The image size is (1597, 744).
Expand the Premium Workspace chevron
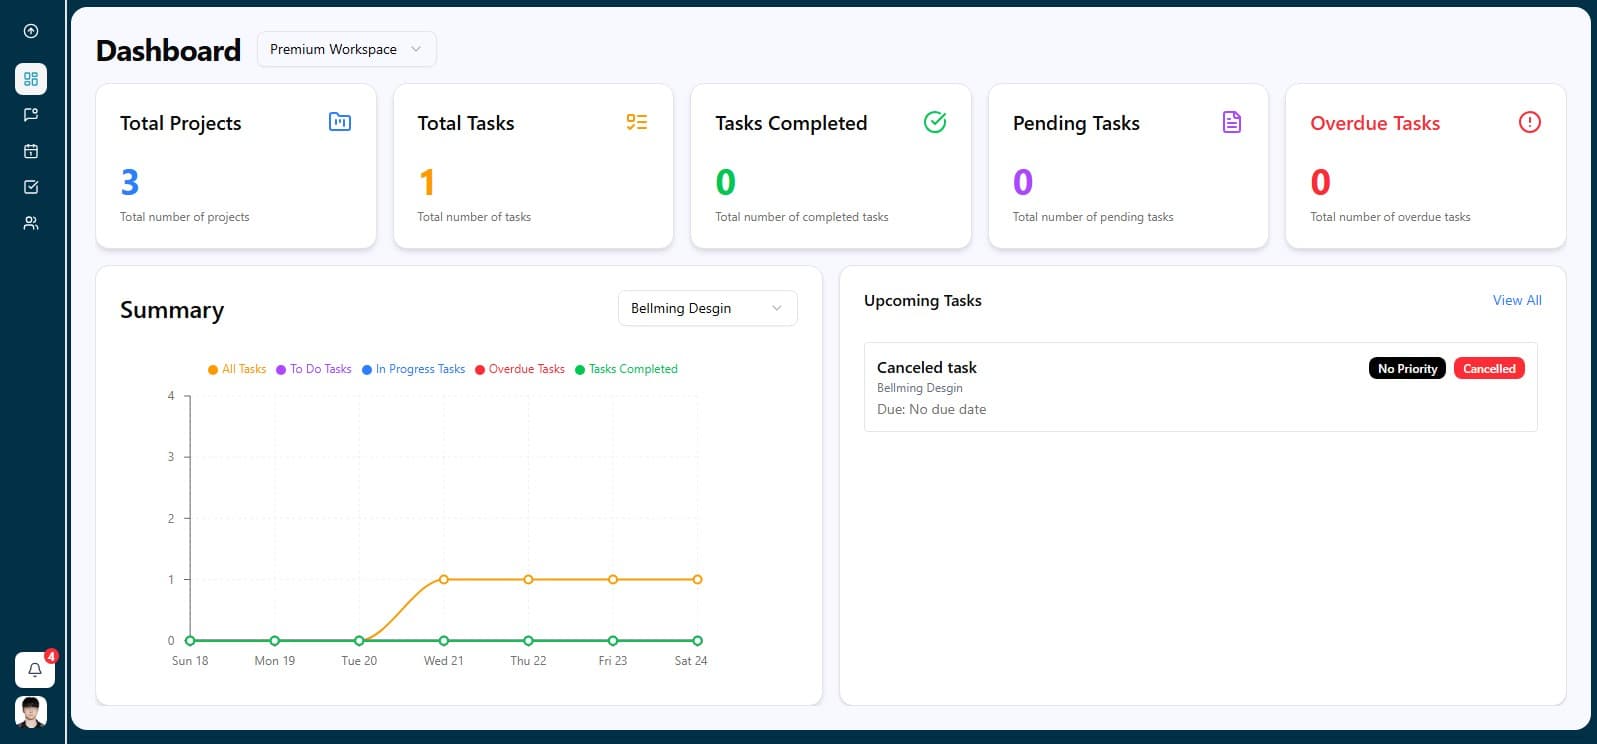pos(416,49)
